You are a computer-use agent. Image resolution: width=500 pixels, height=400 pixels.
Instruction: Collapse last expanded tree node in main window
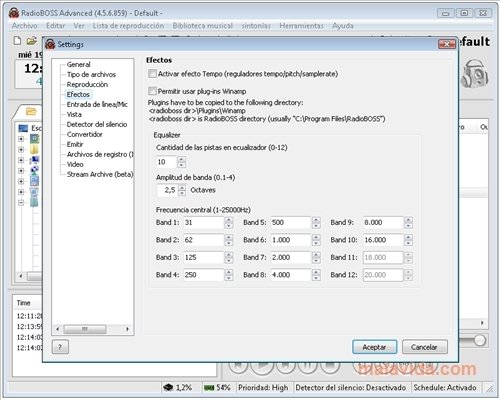21,202
